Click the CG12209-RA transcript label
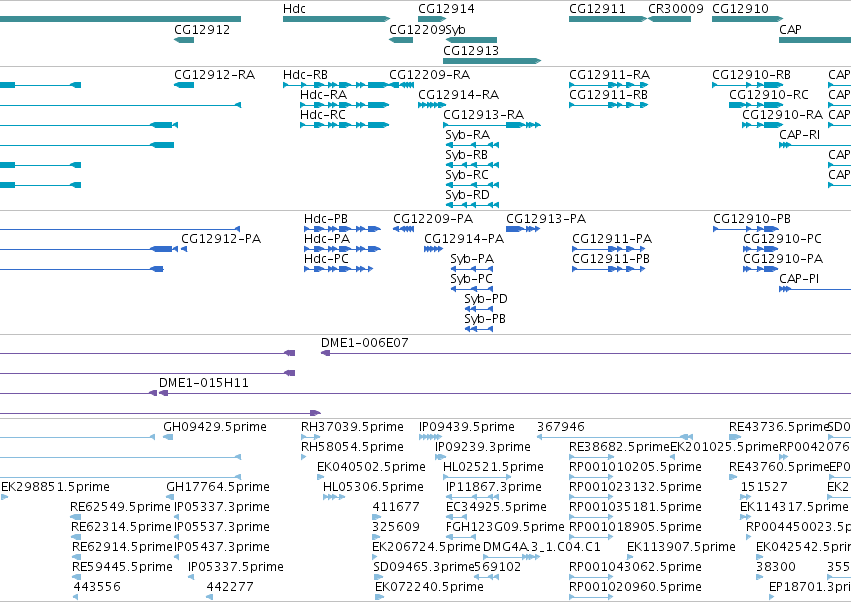 coord(430,75)
